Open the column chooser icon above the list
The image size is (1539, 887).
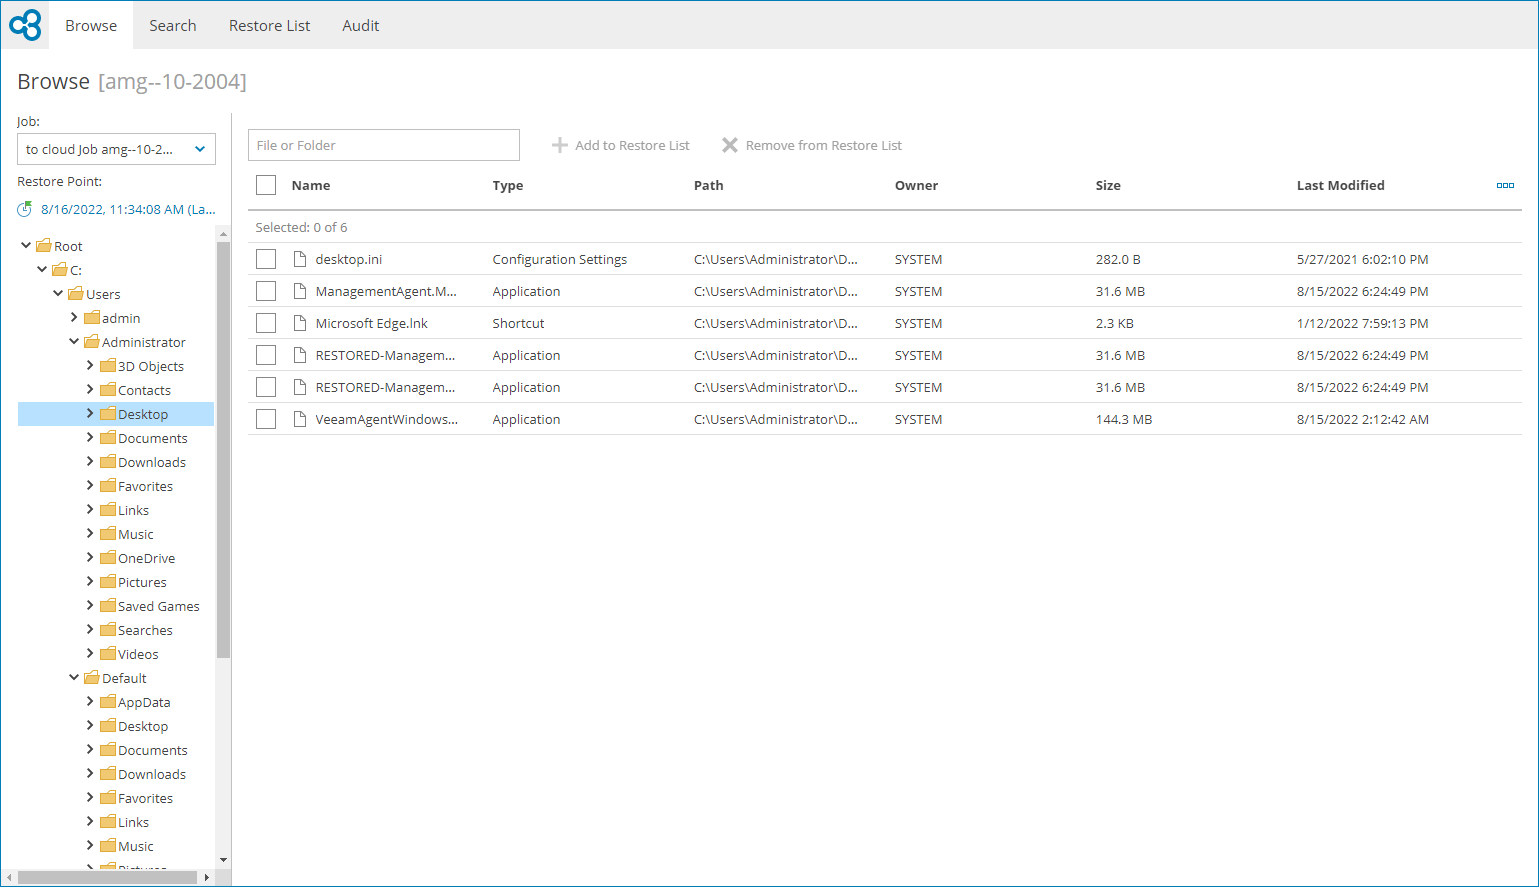coord(1505,185)
